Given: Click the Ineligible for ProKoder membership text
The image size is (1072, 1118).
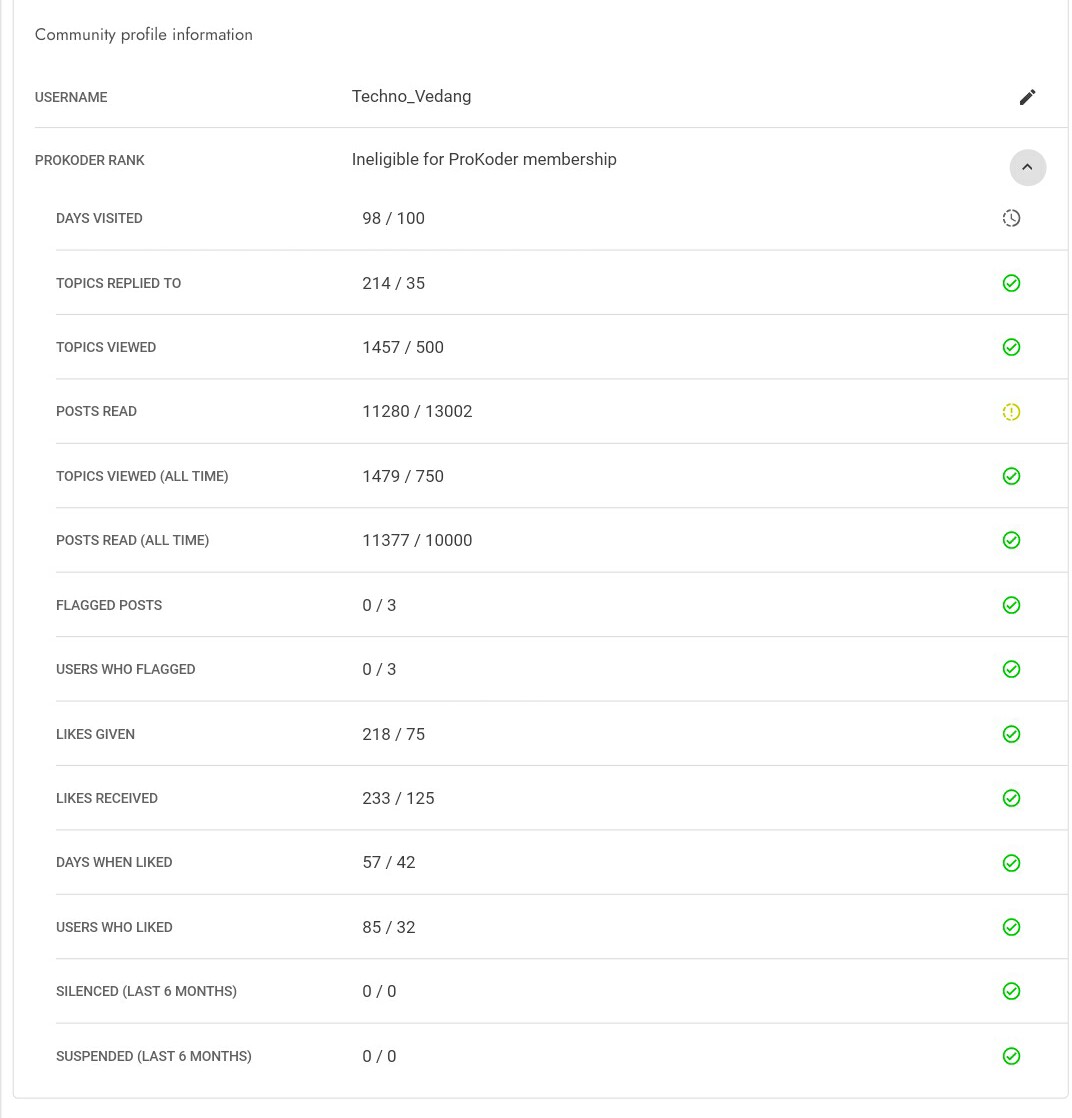Looking at the screenshot, I should (484, 160).
